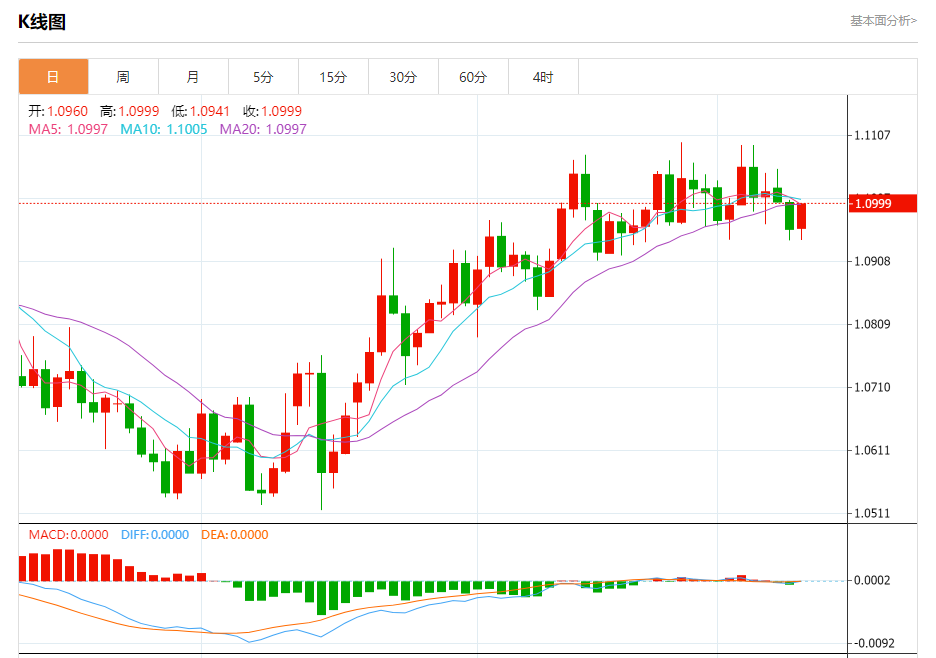Open the 4时 four-hour chart tab

pyautogui.click(x=543, y=76)
